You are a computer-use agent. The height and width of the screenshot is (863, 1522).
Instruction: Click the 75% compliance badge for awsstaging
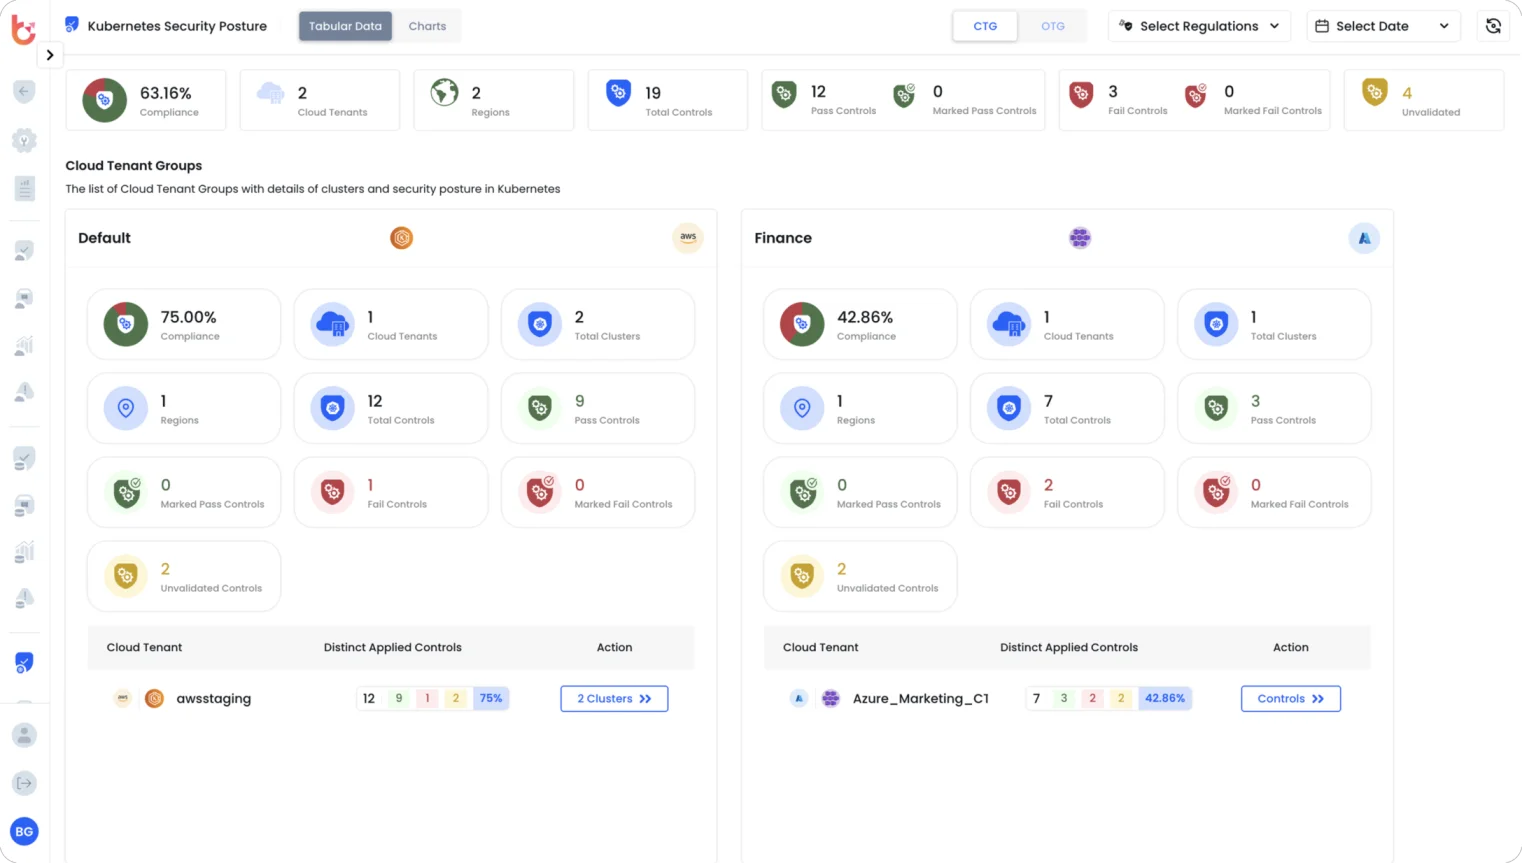(x=491, y=698)
